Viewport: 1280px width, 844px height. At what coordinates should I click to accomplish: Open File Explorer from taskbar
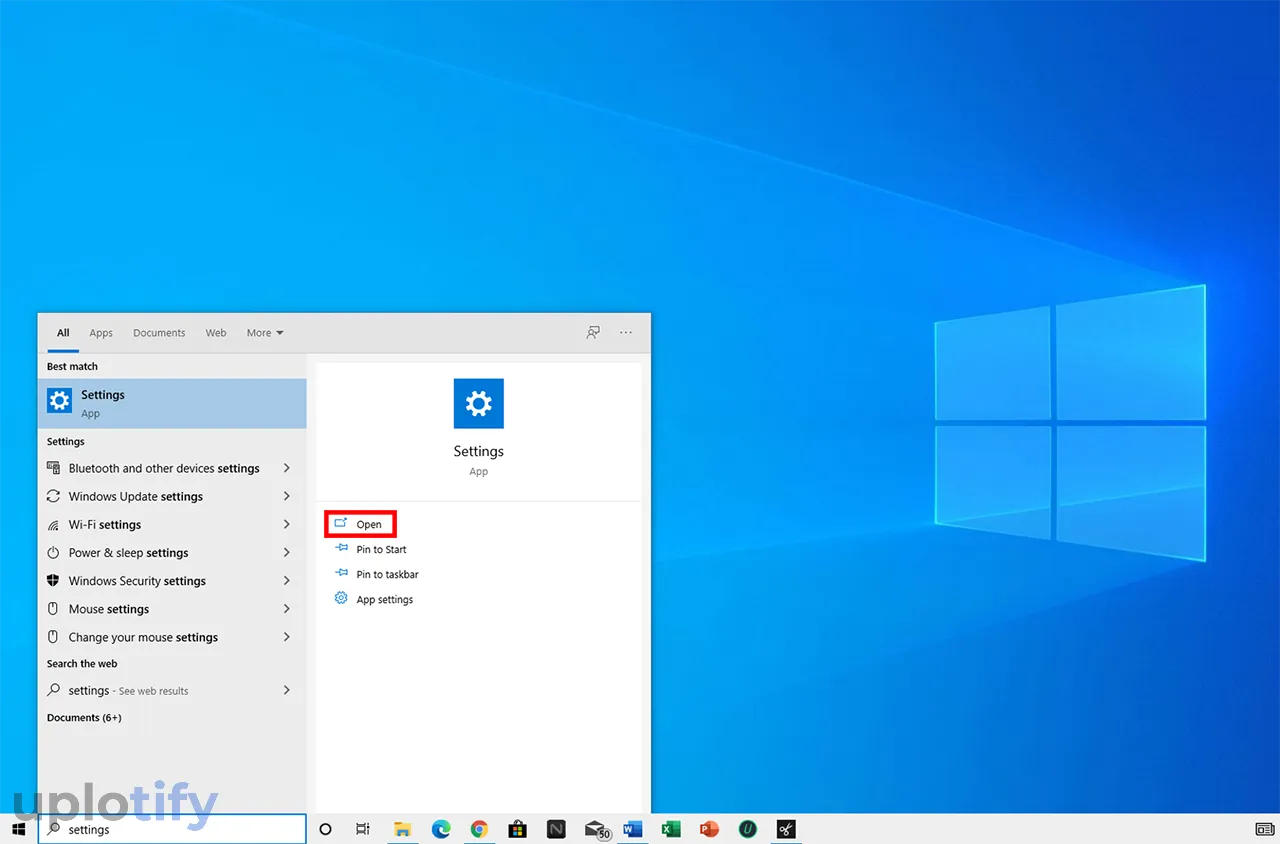click(x=402, y=829)
